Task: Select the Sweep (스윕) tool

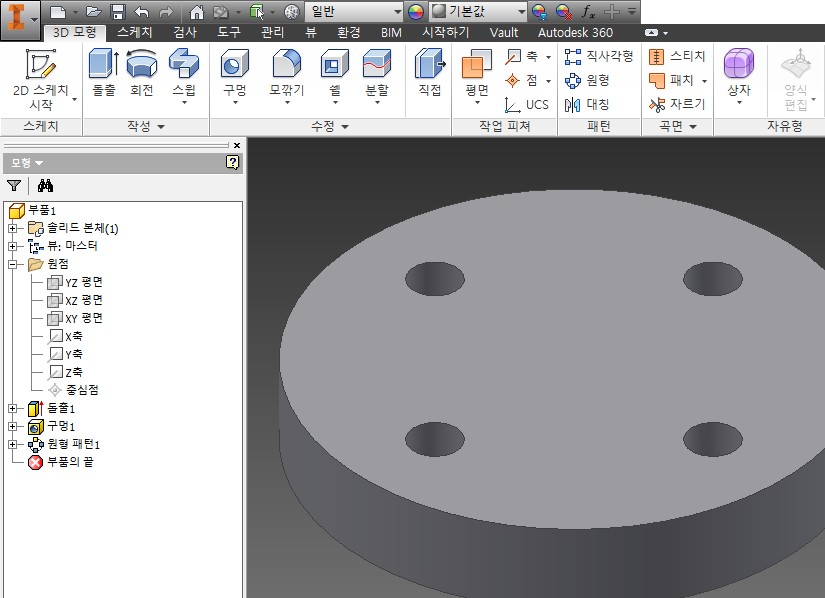Action: (x=184, y=76)
